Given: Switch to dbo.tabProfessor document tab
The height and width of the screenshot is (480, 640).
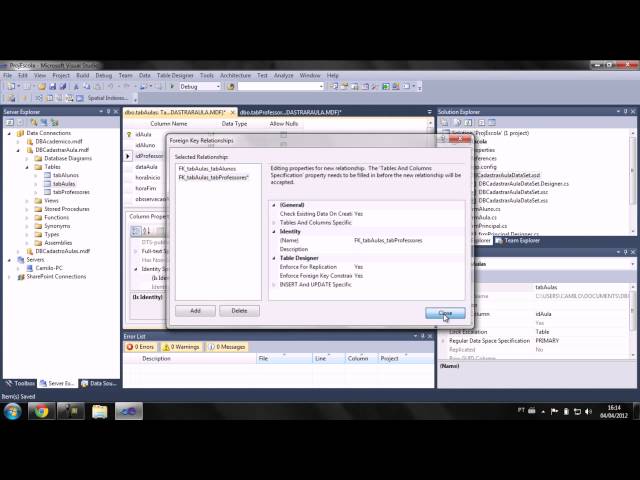Looking at the screenshot, I should click(290, 112).
